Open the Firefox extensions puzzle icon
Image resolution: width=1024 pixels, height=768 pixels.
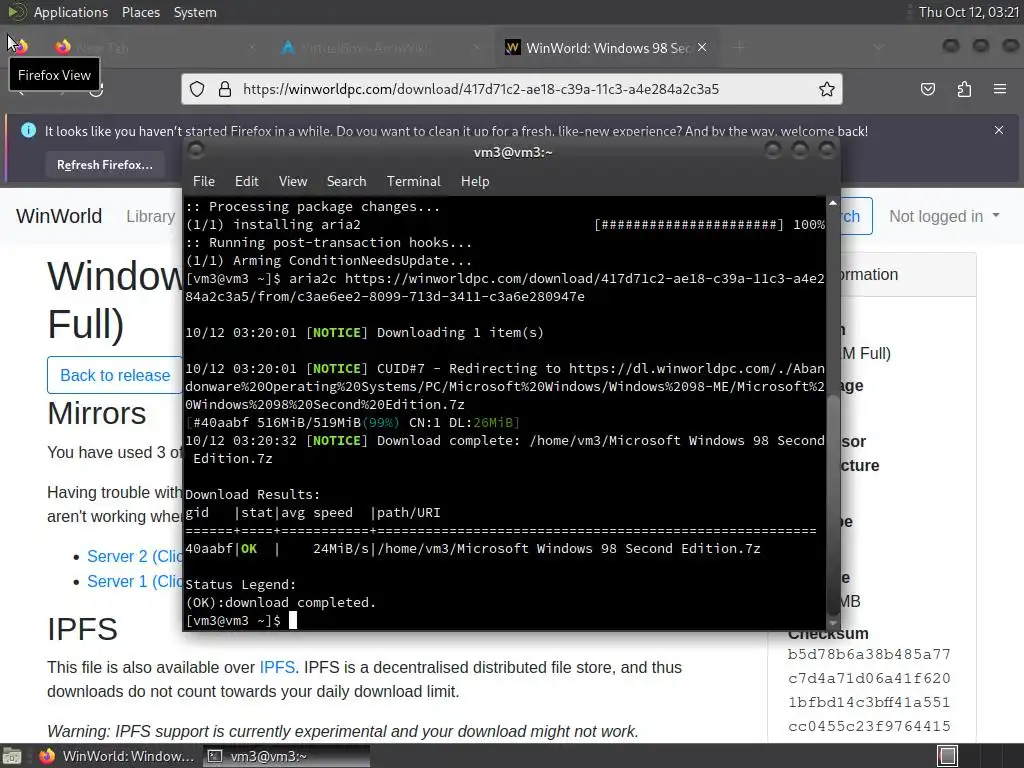coord(964,89)
